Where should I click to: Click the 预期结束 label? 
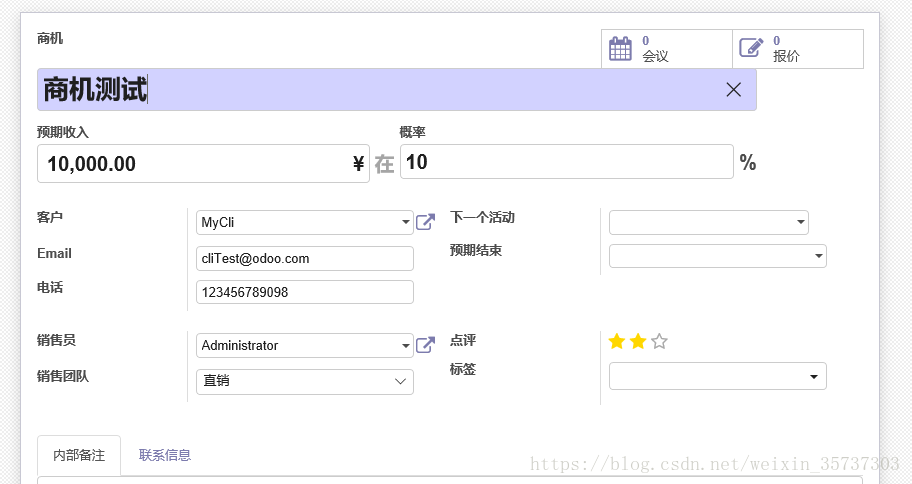pos(476,250)
